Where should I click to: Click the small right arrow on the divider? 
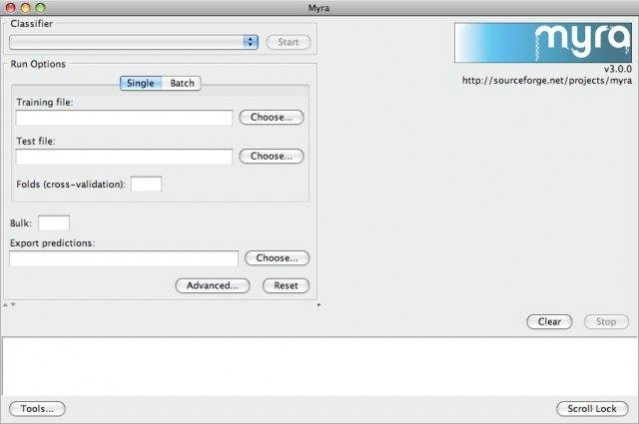pos(319,305)
